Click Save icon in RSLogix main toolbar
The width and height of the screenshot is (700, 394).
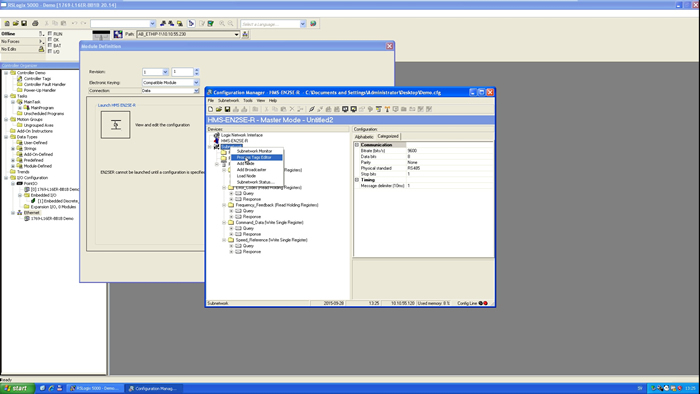[24, 23]
